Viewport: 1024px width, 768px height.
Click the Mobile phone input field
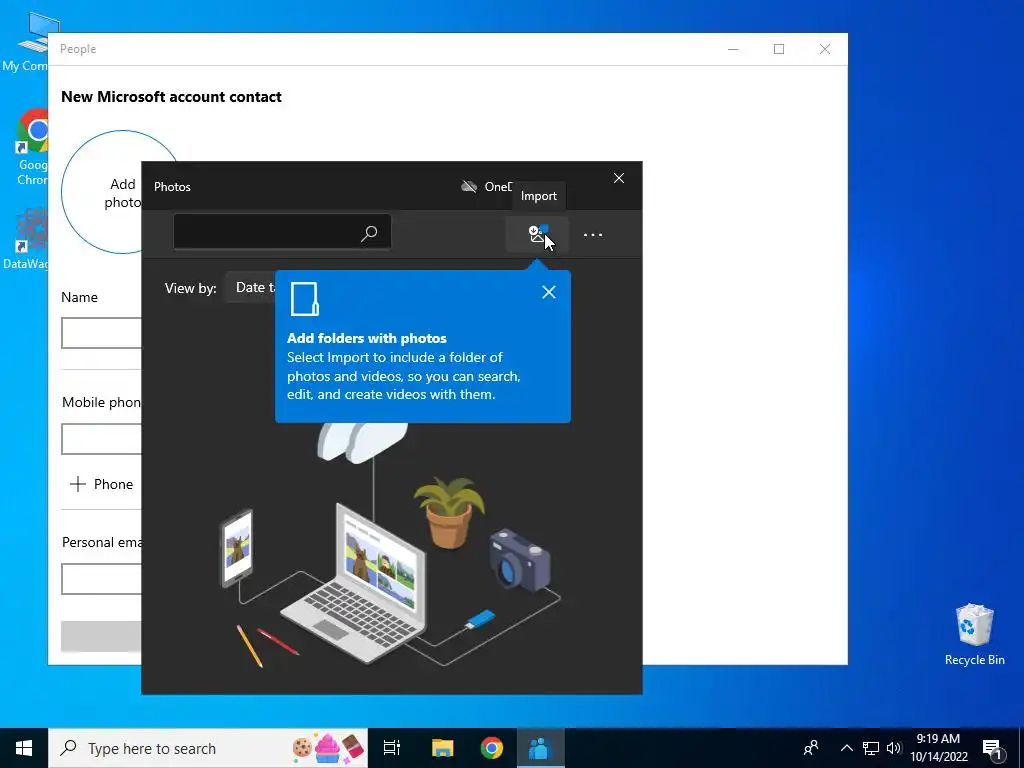pos(102,439)
